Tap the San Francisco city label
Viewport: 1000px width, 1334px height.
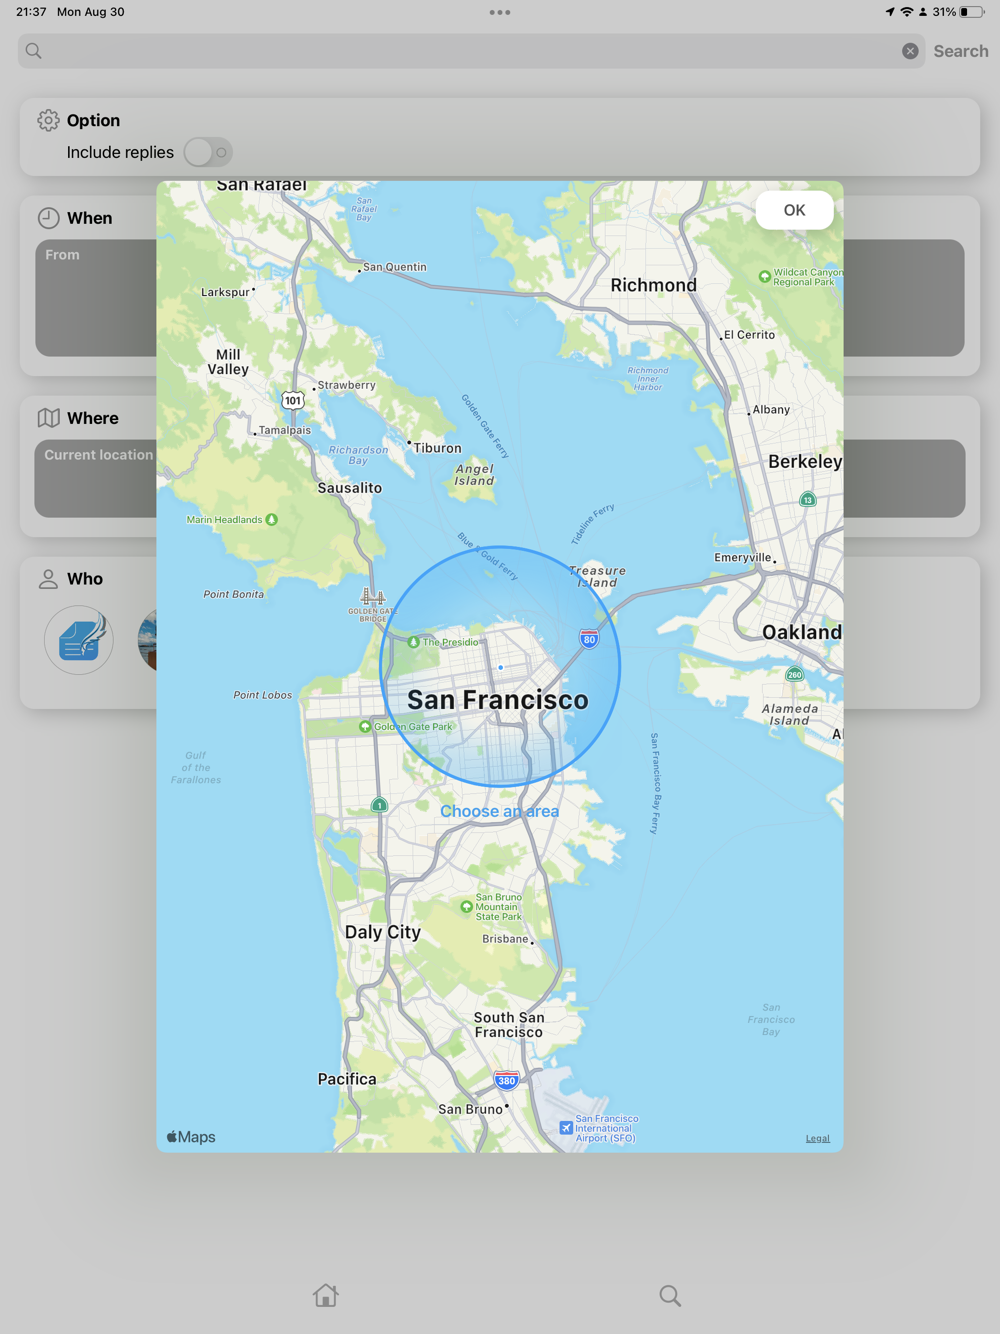498,700
